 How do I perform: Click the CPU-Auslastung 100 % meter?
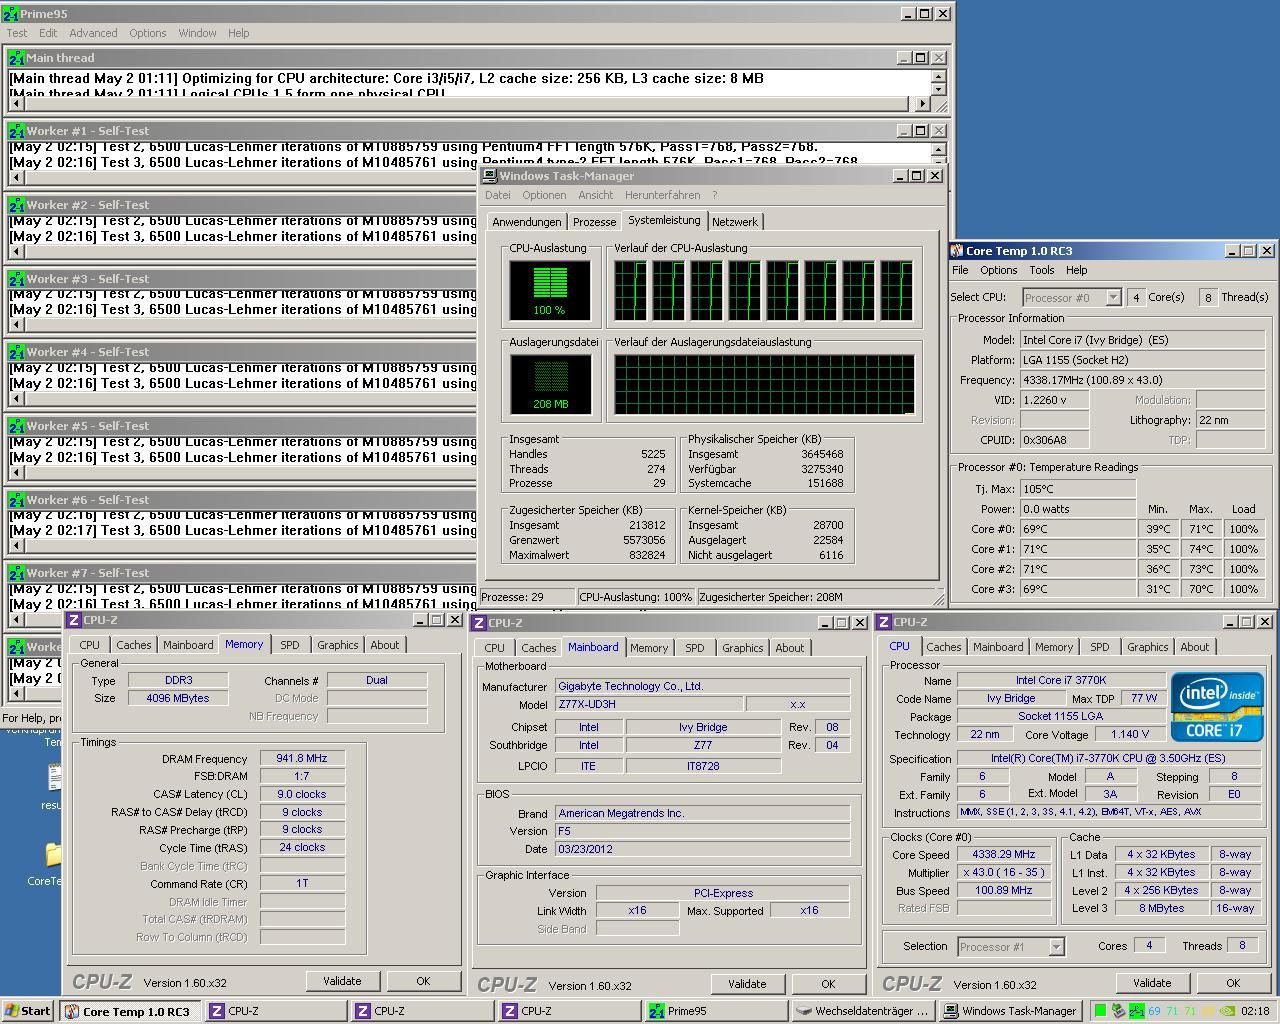click(549, 289)
